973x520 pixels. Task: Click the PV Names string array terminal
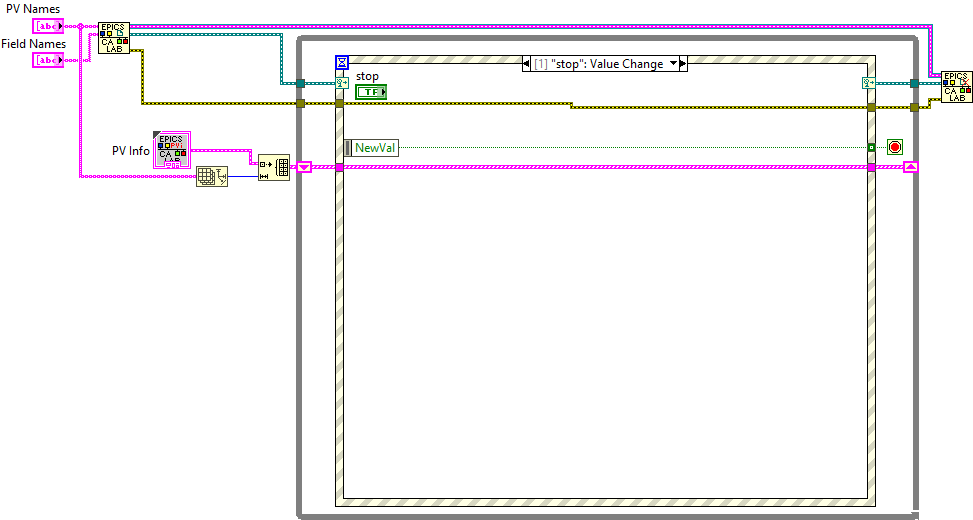47,25
